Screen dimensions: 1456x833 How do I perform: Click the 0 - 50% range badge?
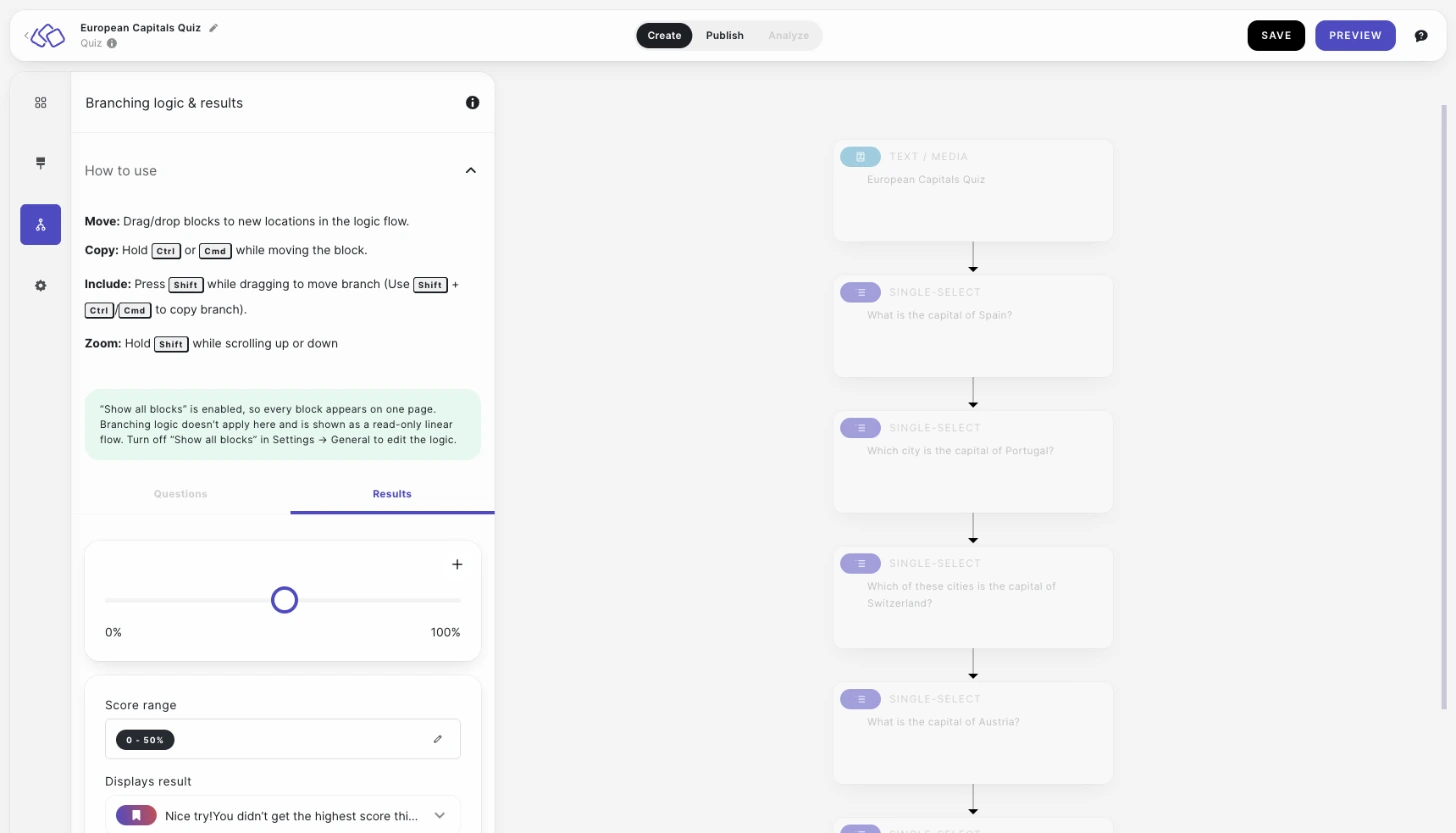pyautogui.click(x=145, y=740)
